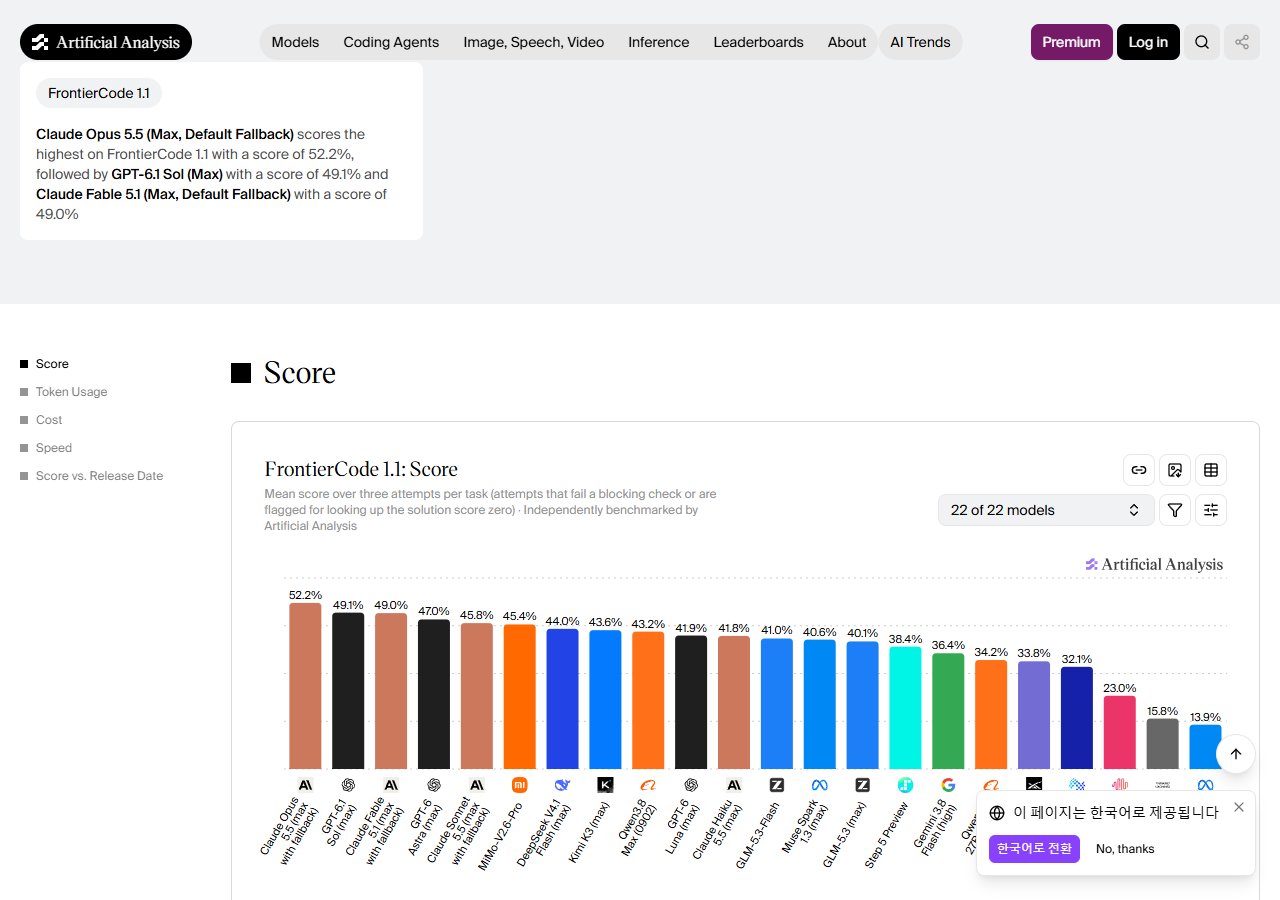
Task: Click the Step 5 Preview logo icon
Action: coord(905,785)
